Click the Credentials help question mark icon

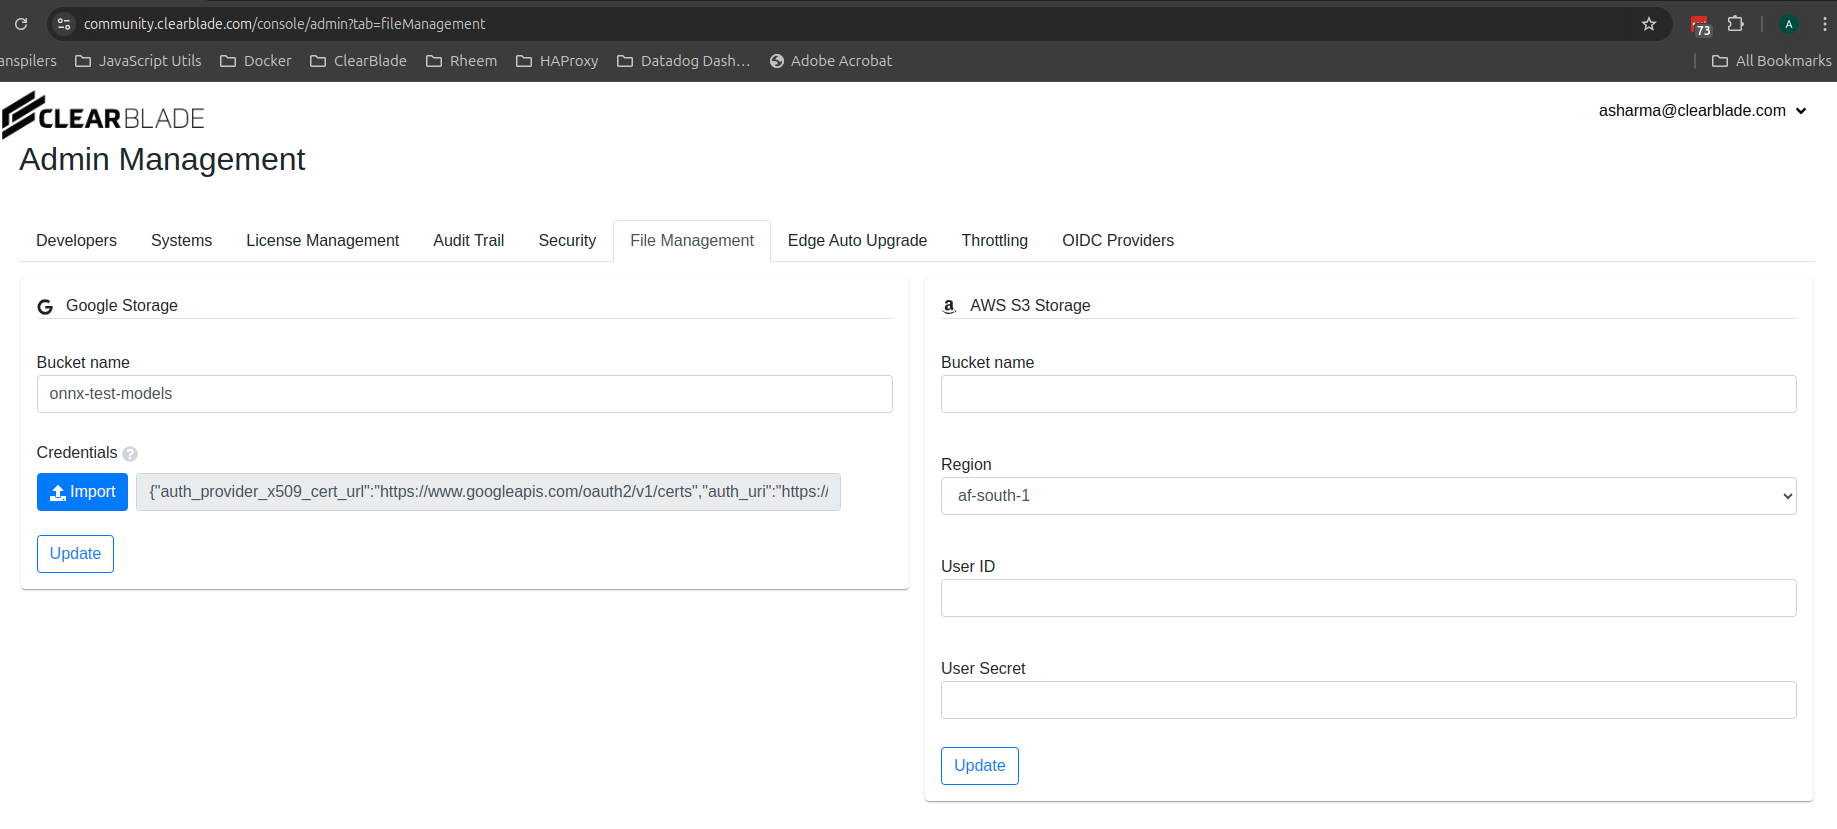pos(130,454)
